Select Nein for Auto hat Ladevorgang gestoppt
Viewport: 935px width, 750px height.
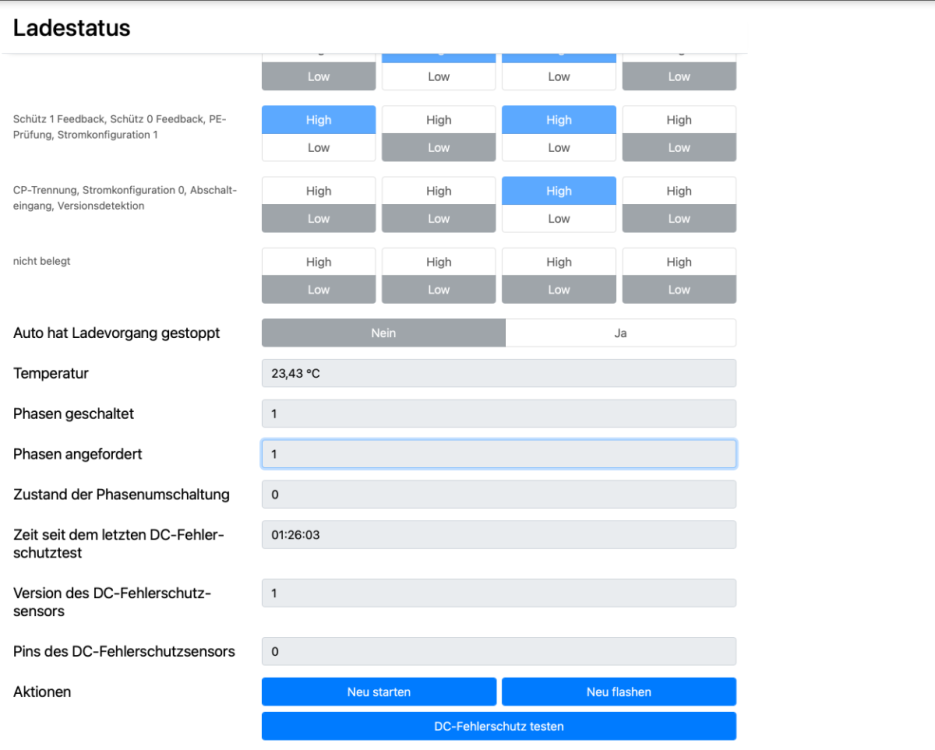(x=383, y=333)
